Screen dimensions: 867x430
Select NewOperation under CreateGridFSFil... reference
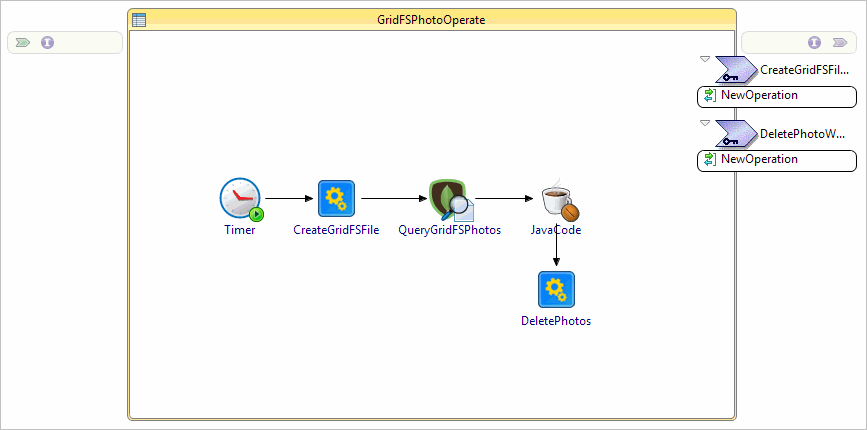tap(777, 96)
